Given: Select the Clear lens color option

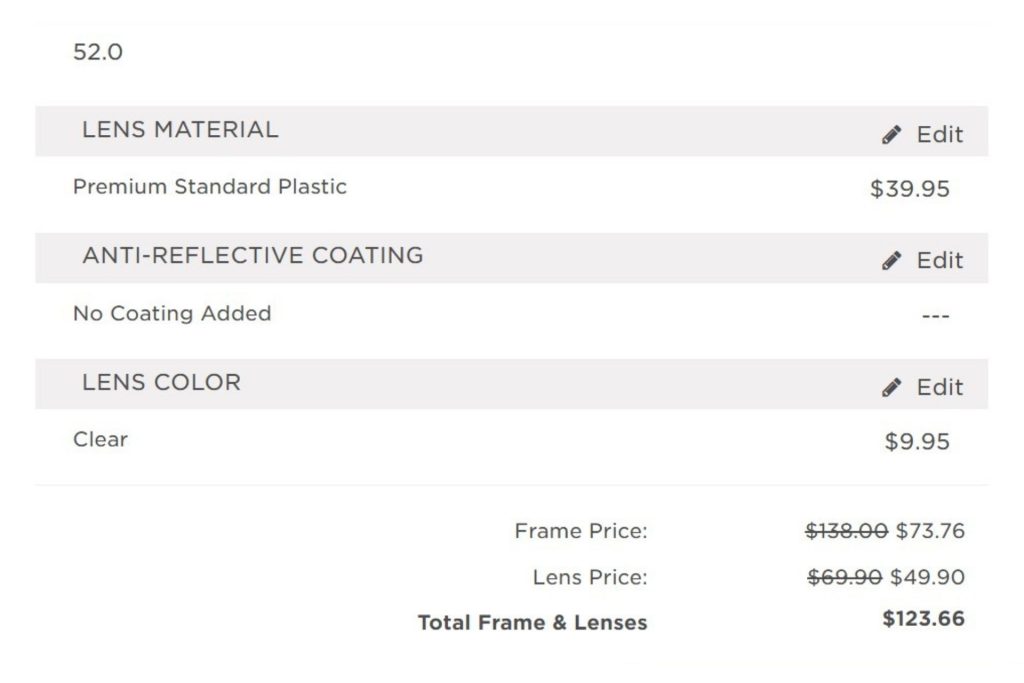Looking at the screenshot, I should pos(99,439).
